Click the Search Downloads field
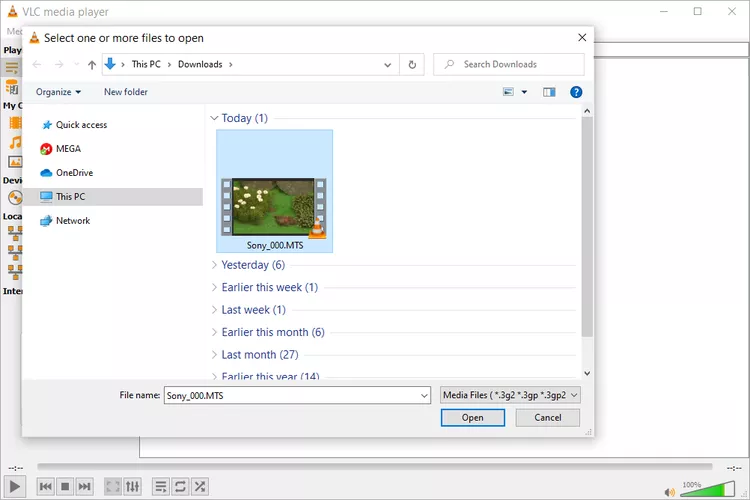The width and height of the screenshot is (750, 500). (508, 65)
